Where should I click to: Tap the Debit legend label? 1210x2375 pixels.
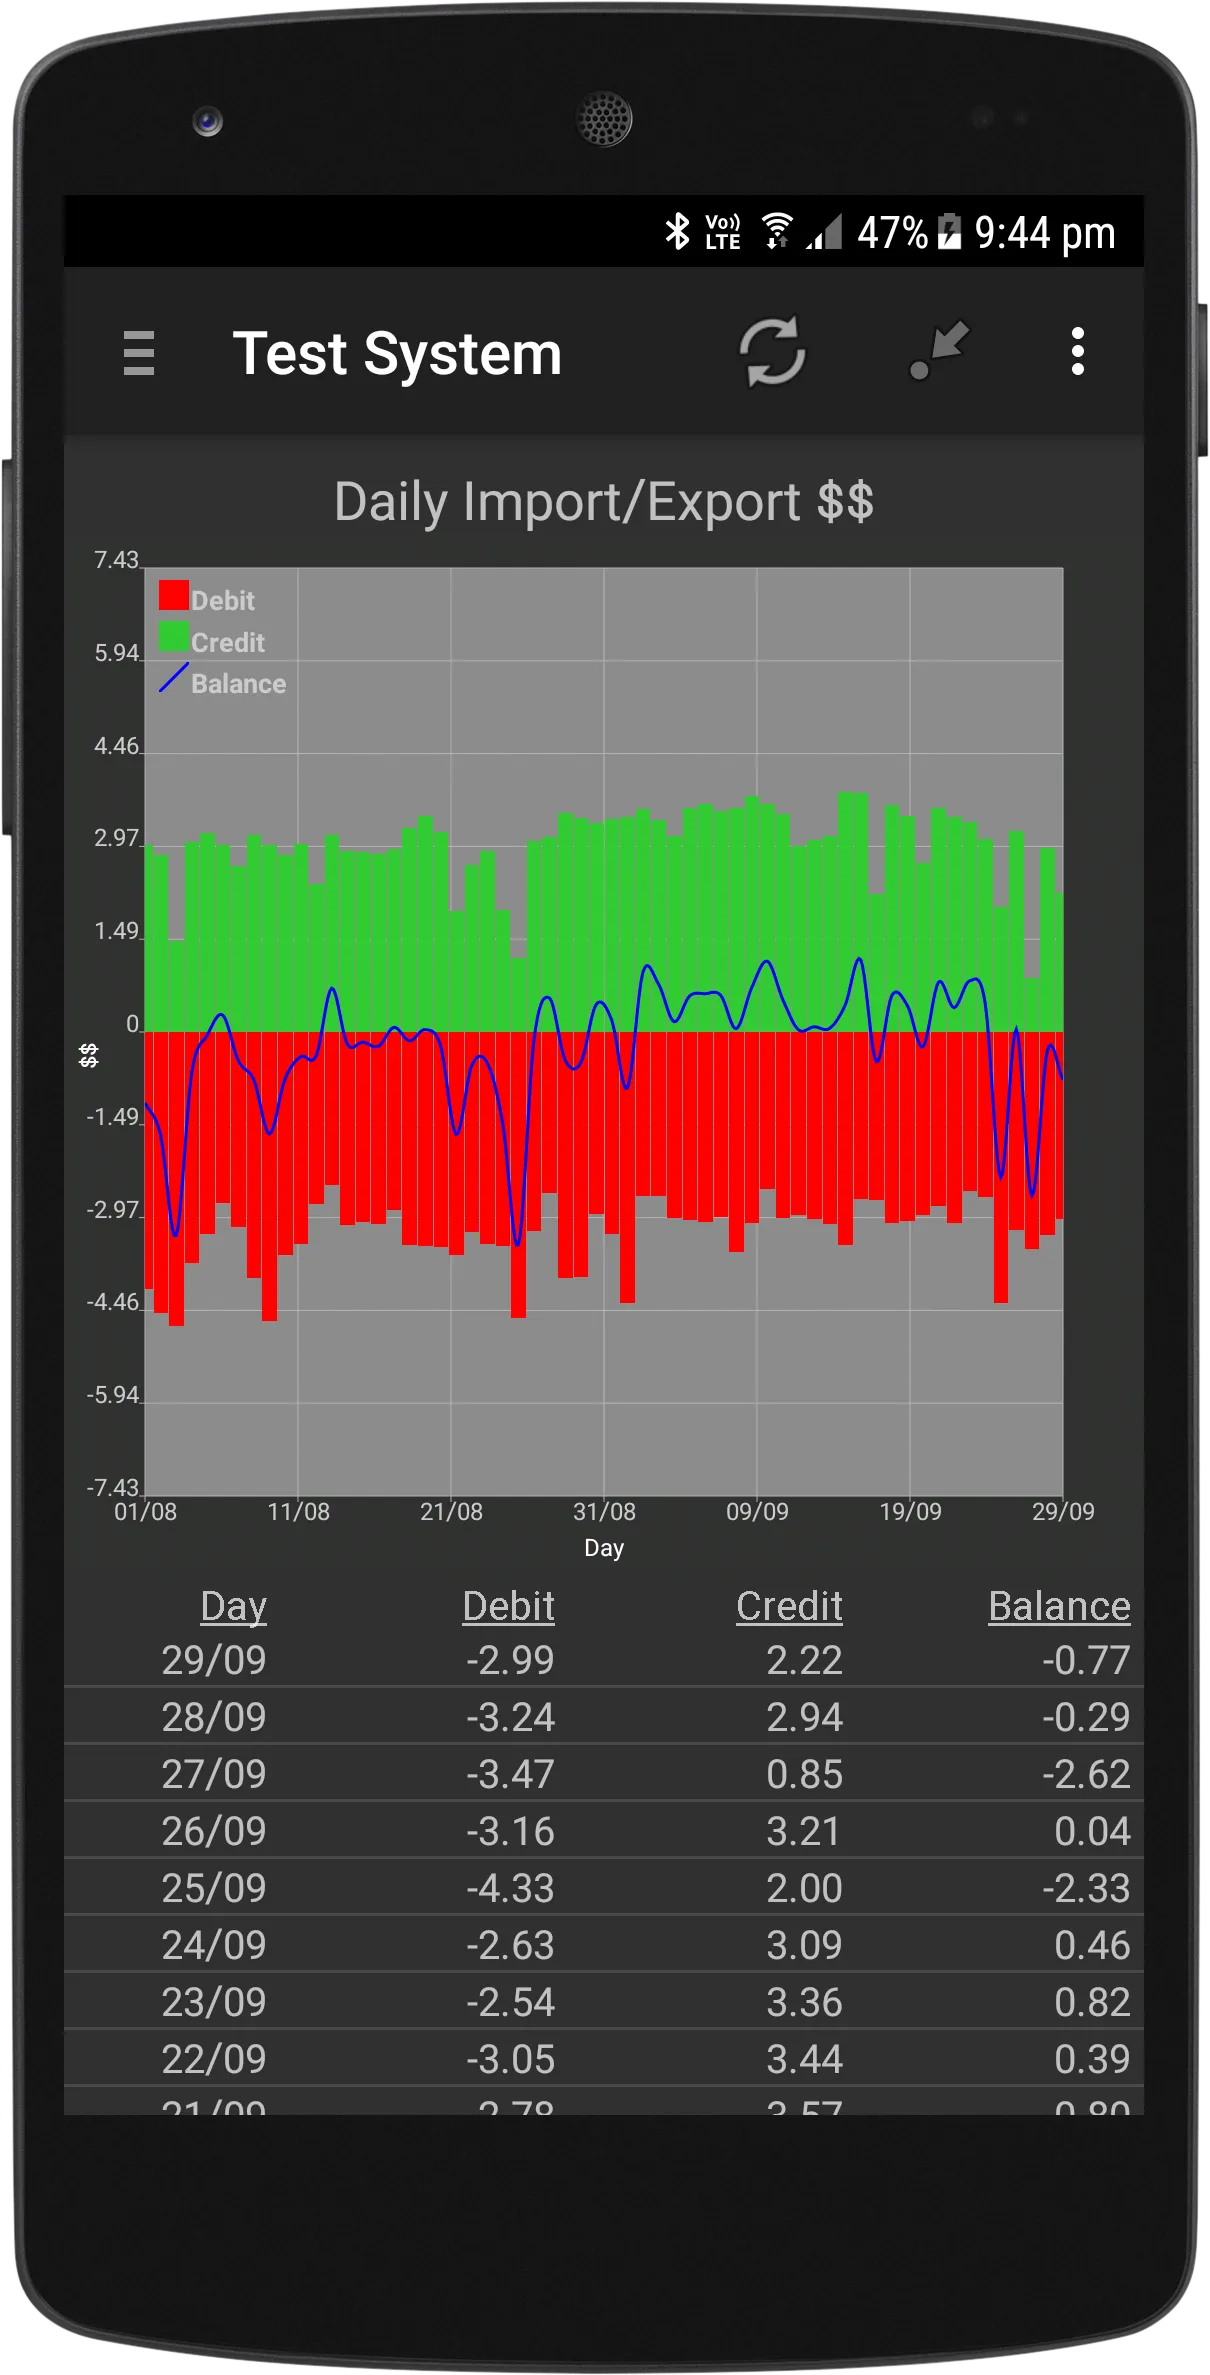(x=223, y=600)
